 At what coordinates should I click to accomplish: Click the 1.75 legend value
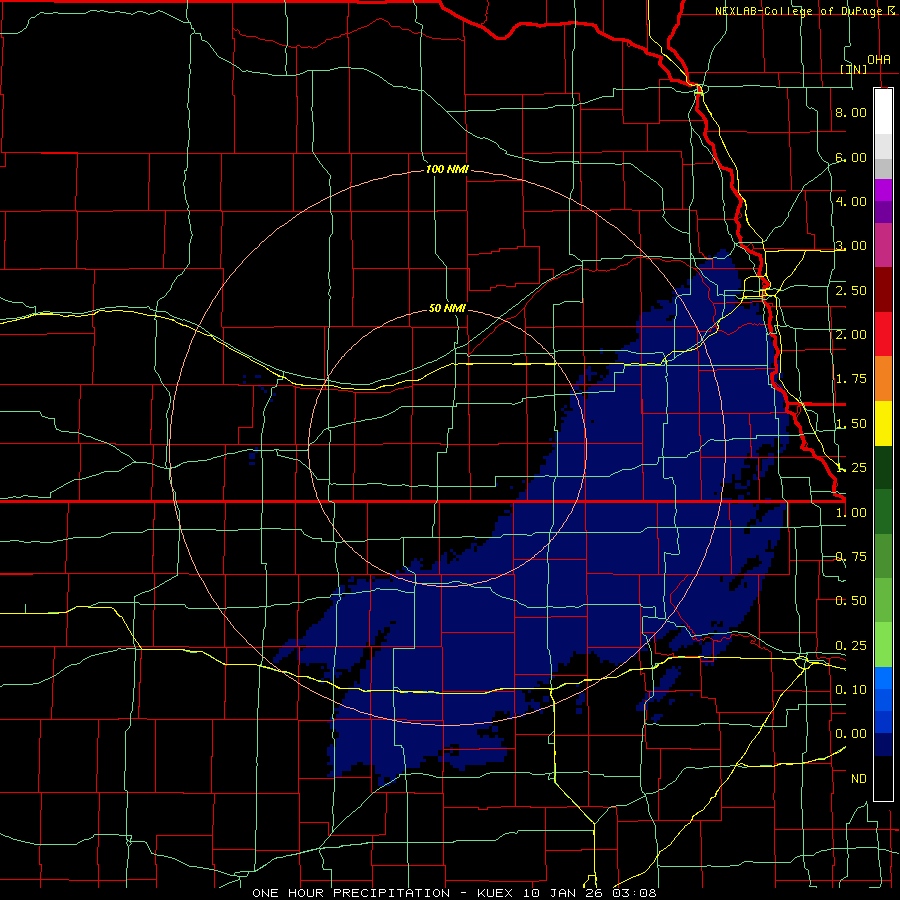point(851,379)
